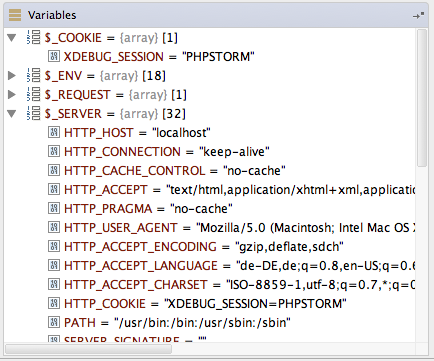Select the $_REQUEST variable name

click(77, 95)
